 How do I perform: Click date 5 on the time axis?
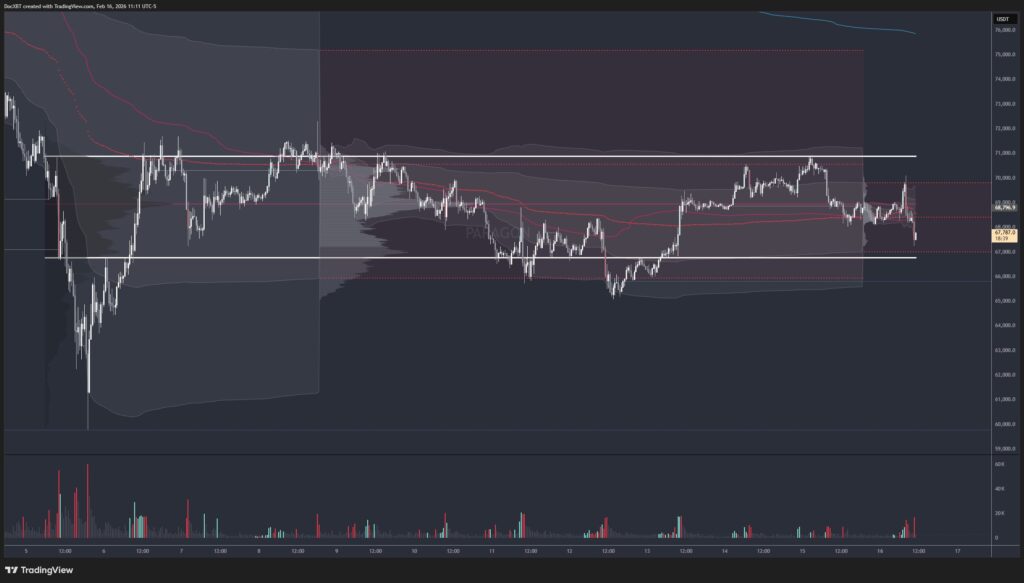point(25,551)
